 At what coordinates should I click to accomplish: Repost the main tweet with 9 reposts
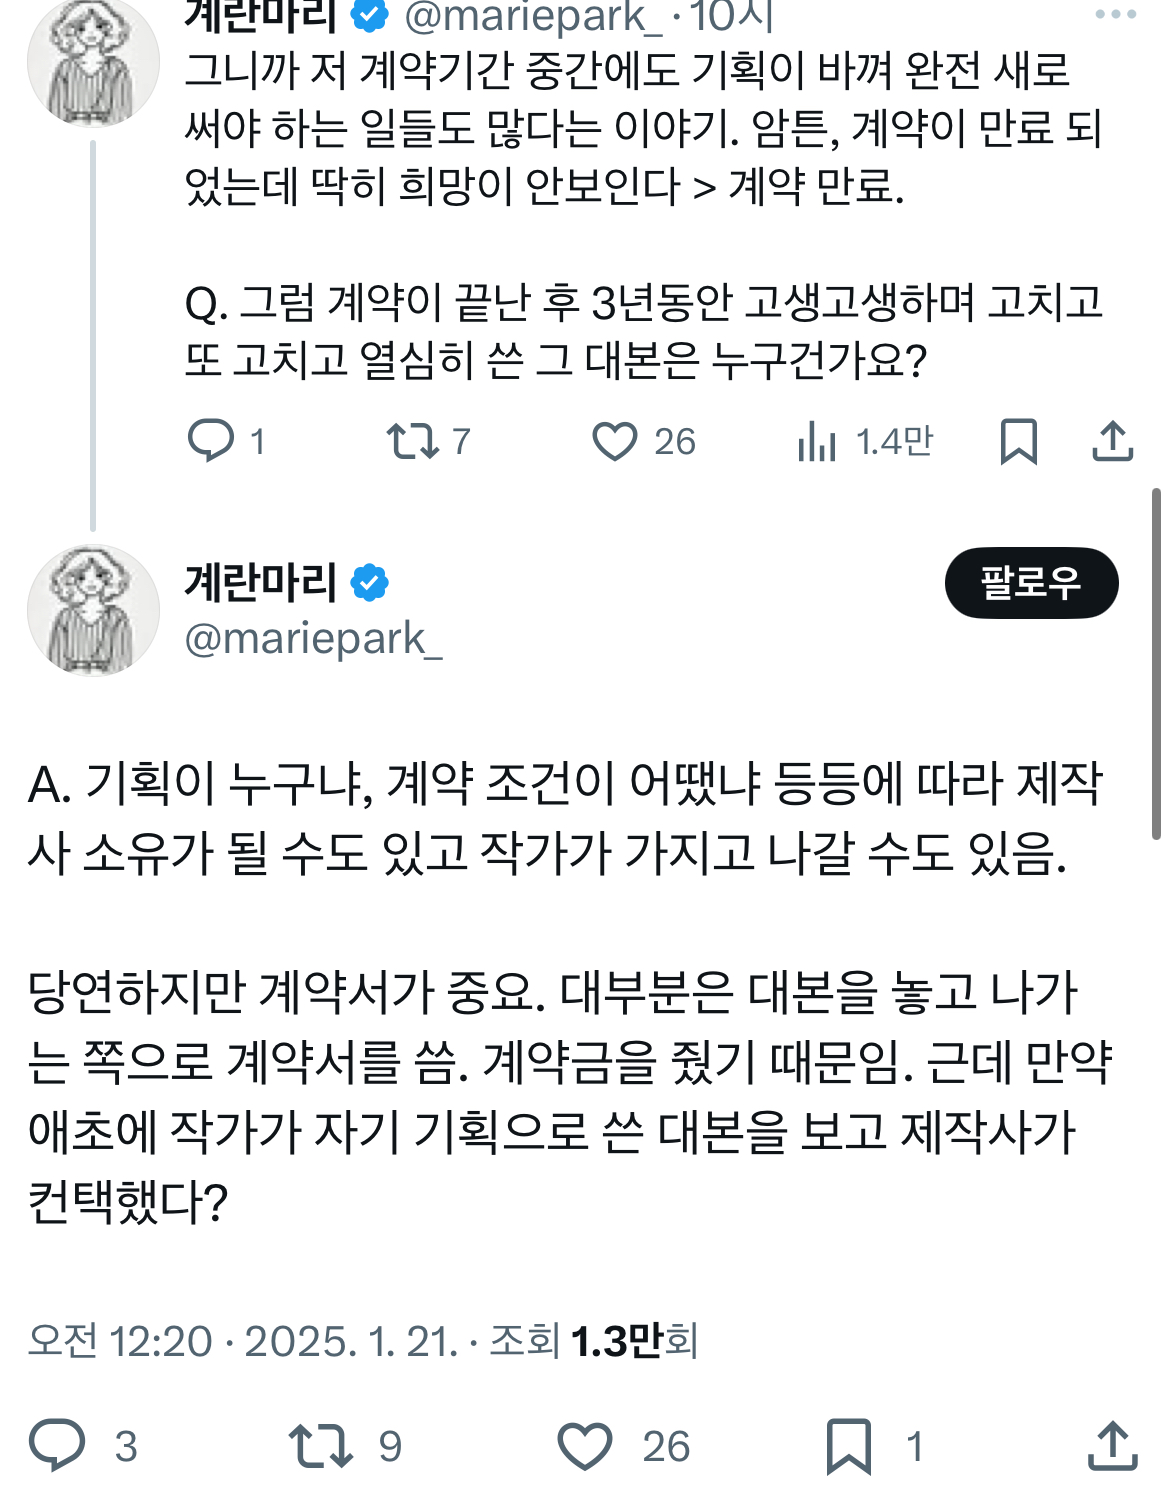(x=320, y=1446)
